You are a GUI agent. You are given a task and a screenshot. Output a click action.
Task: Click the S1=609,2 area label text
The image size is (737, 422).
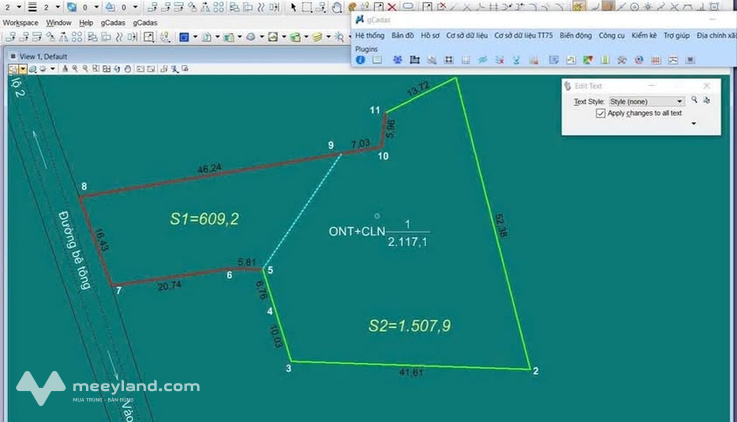204,219
